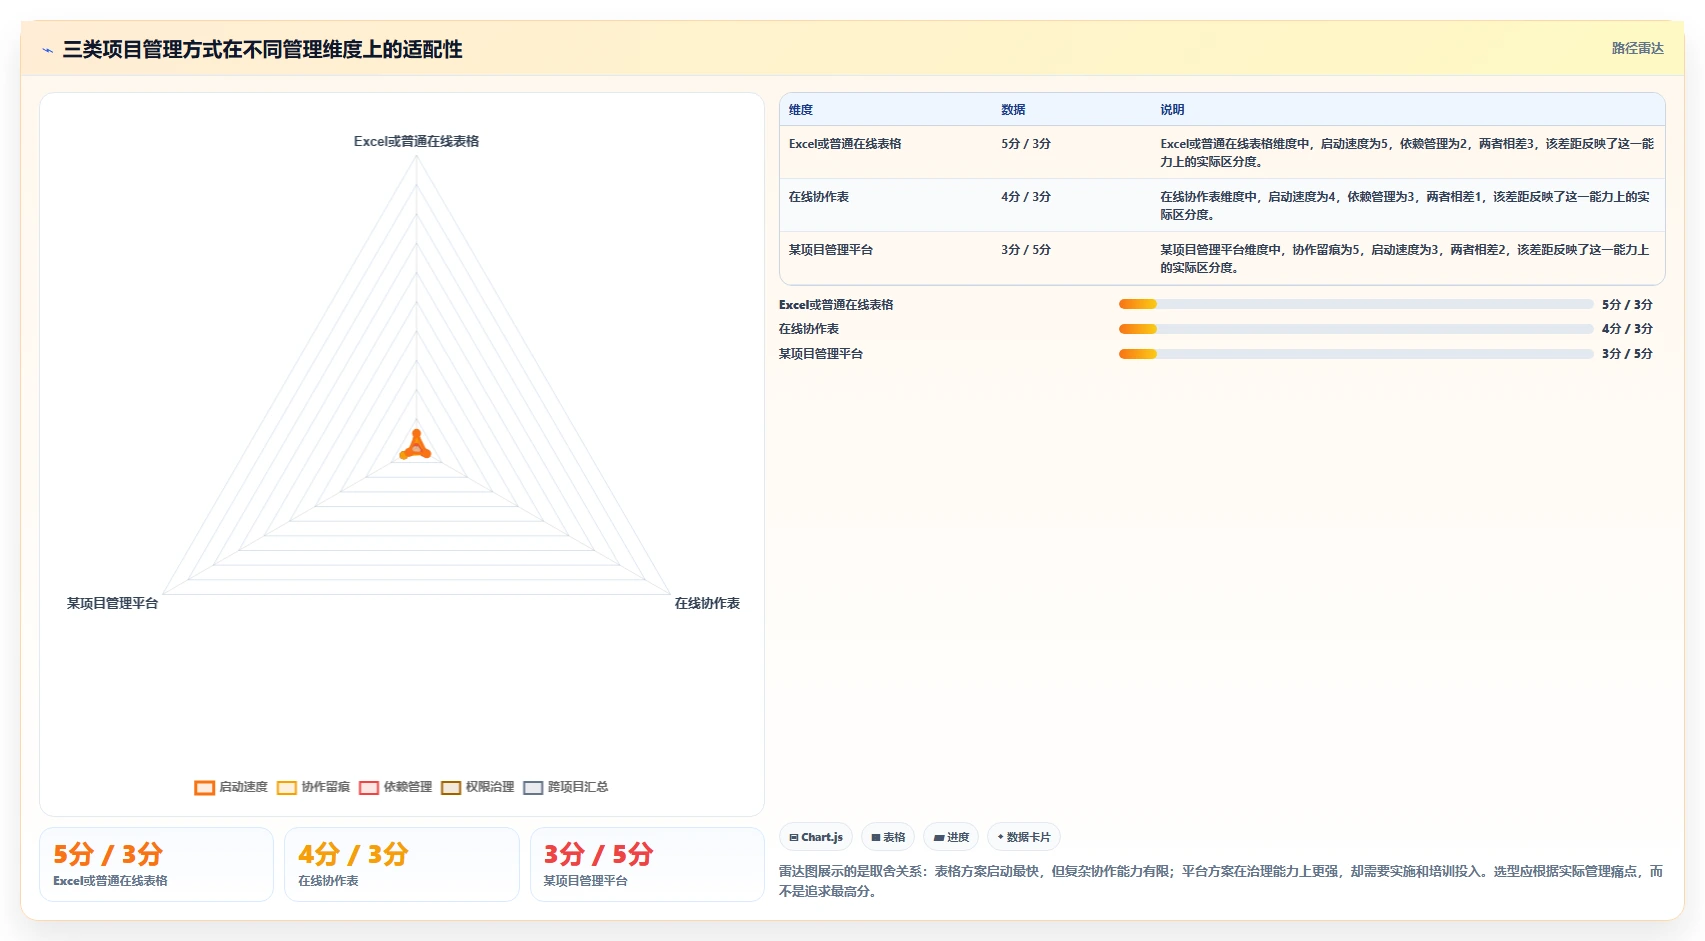The height and width of the screenshot is (941, 1705).
Task: Click the 某项目管理平台 radar axis label
Action: coord(112,603)
